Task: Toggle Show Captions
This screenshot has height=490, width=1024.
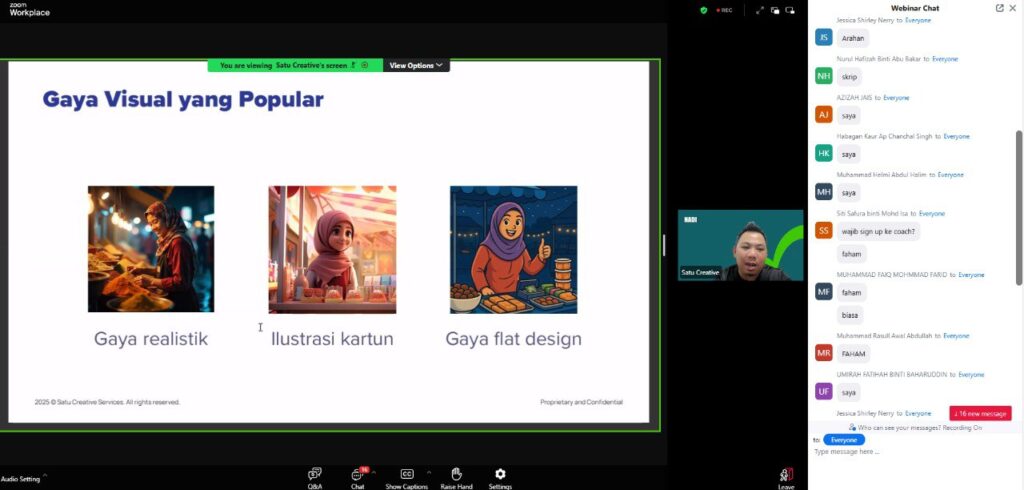Action: pyautogui.click(x=407, y=475)
